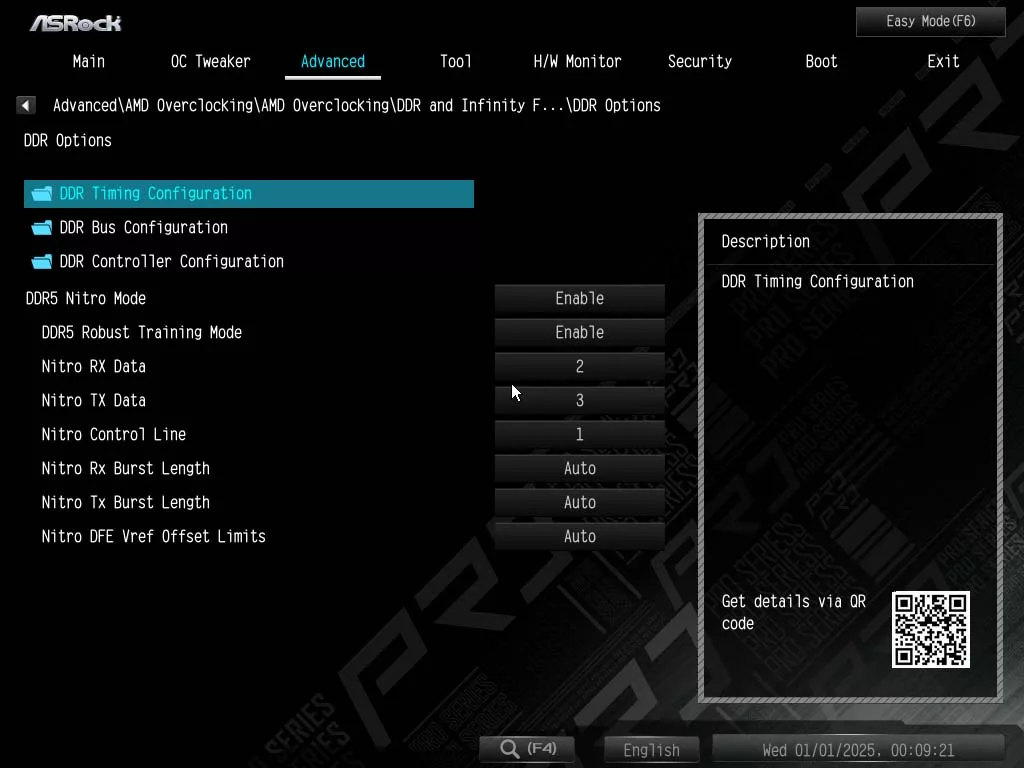Click the back arrow beside the breadcrumb path
Image resolution: width=1024 pixels, height=768 pixels.
27,105
